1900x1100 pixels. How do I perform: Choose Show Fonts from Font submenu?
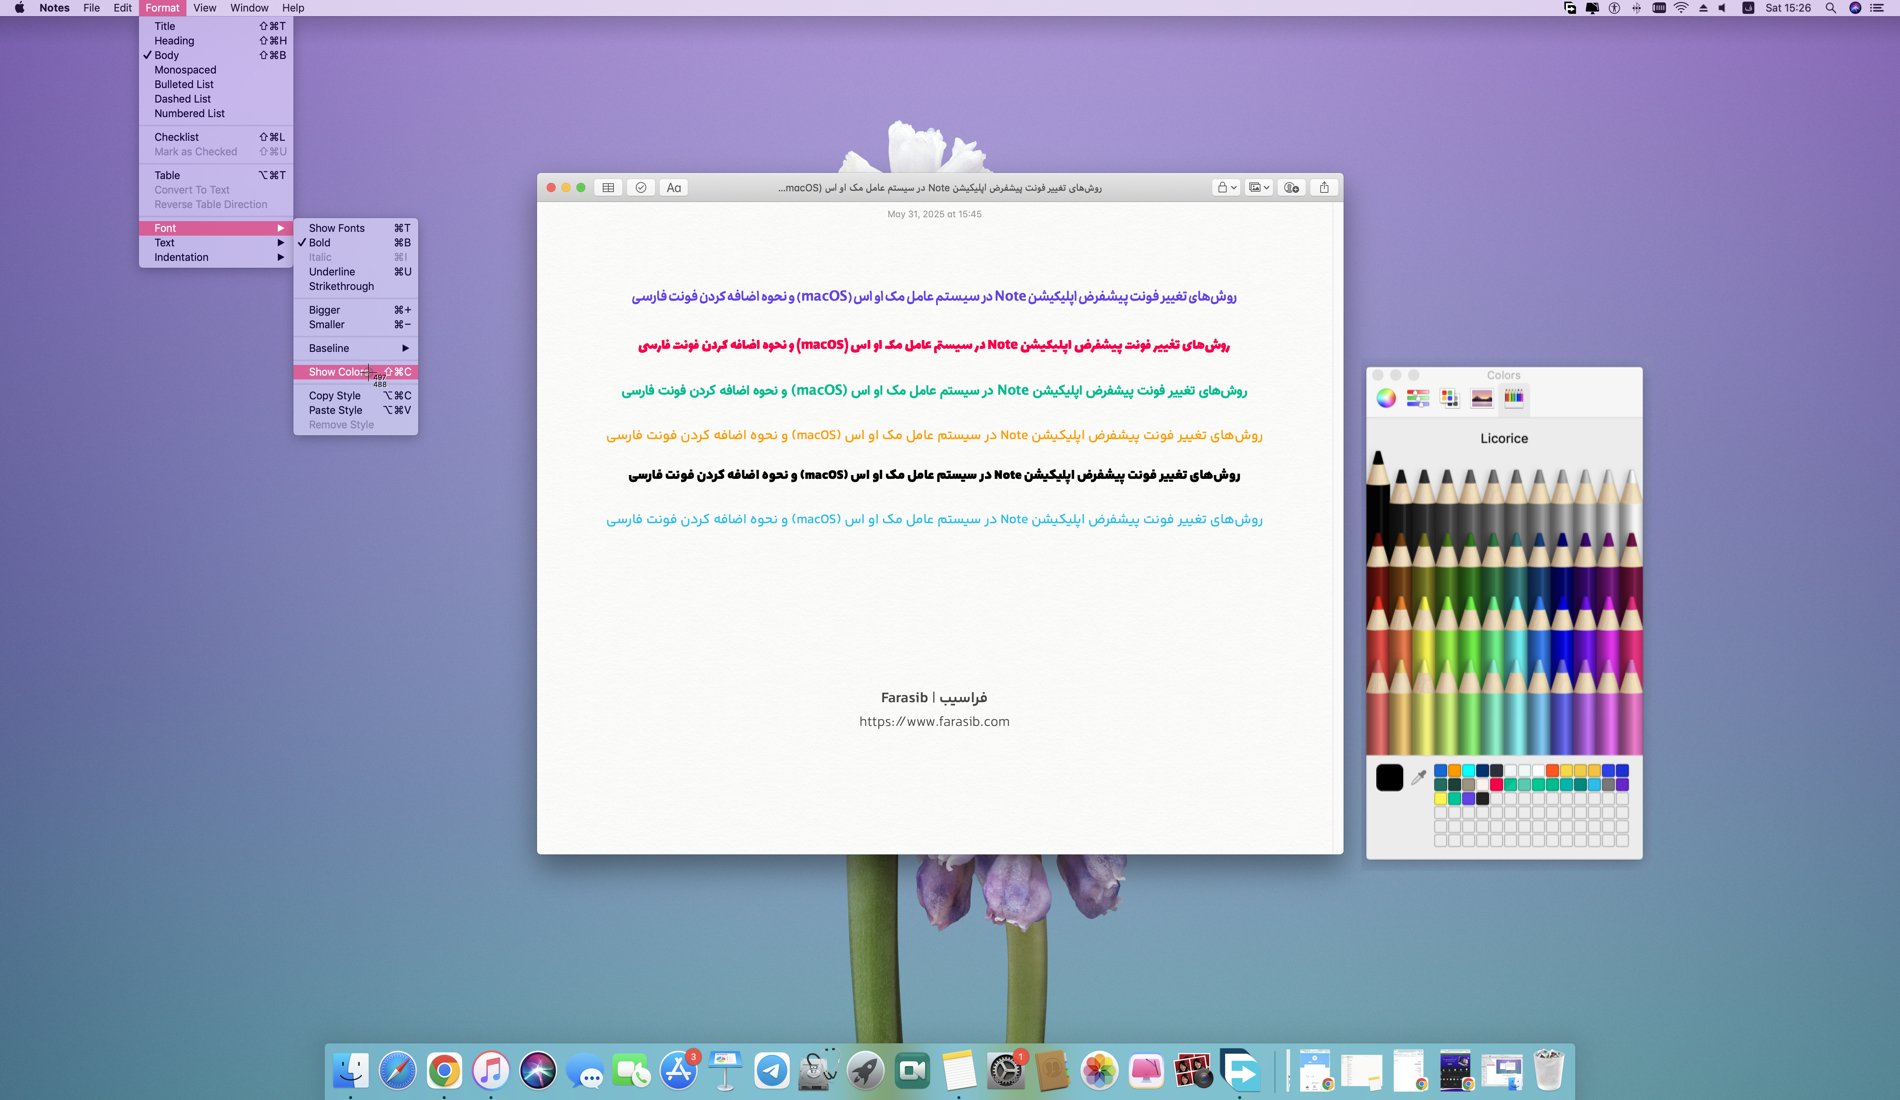(355, 228)
